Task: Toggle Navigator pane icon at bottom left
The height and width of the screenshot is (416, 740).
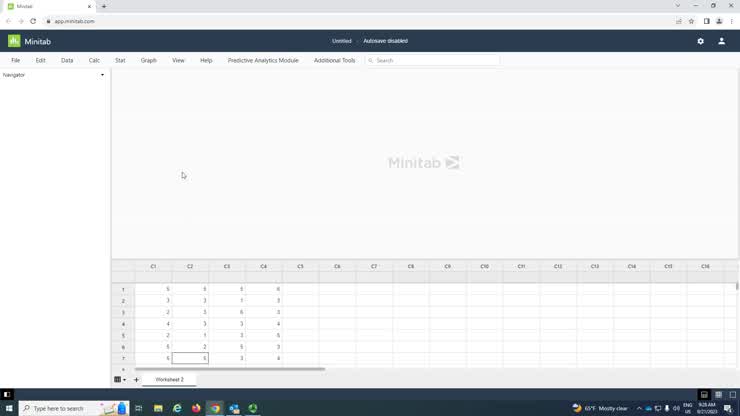Action: [x=7, y=395]
